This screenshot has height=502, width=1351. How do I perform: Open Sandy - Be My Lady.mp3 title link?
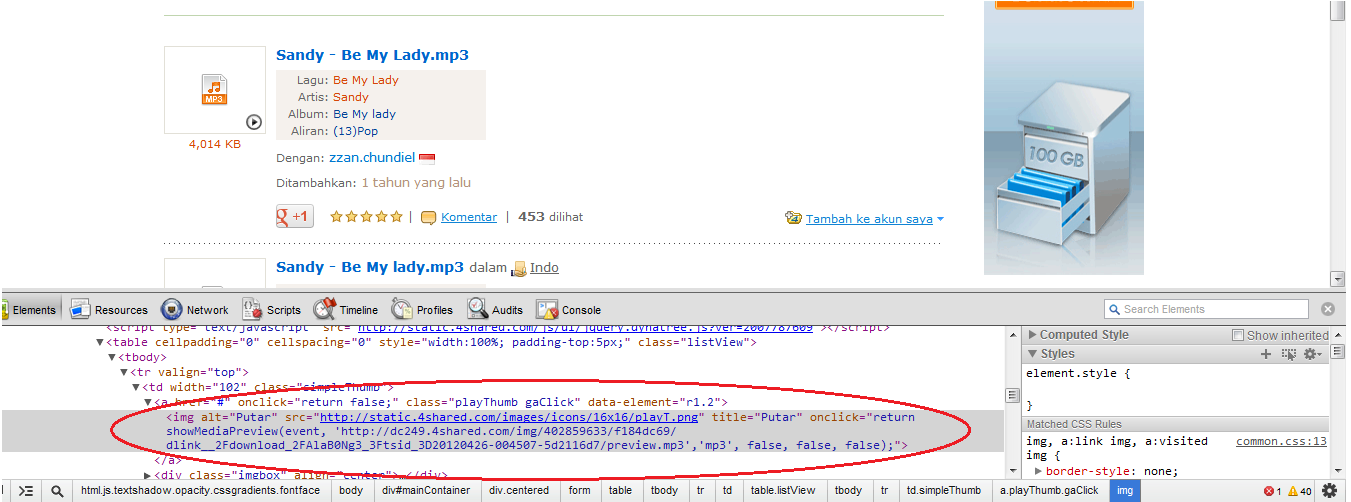point(372,55)
